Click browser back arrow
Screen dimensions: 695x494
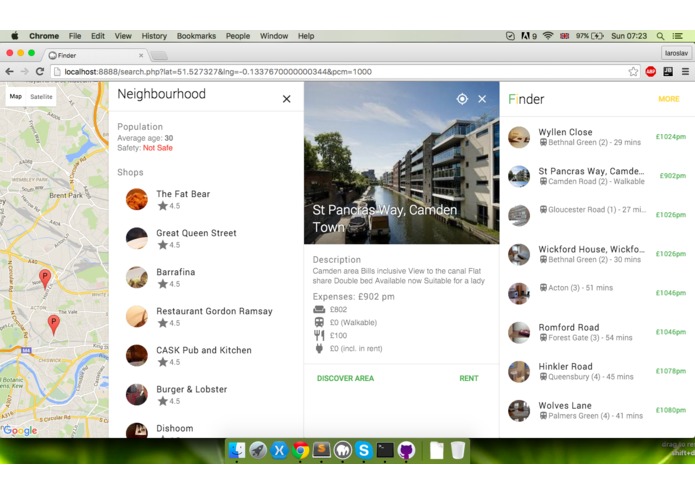(x=9, y=71)
